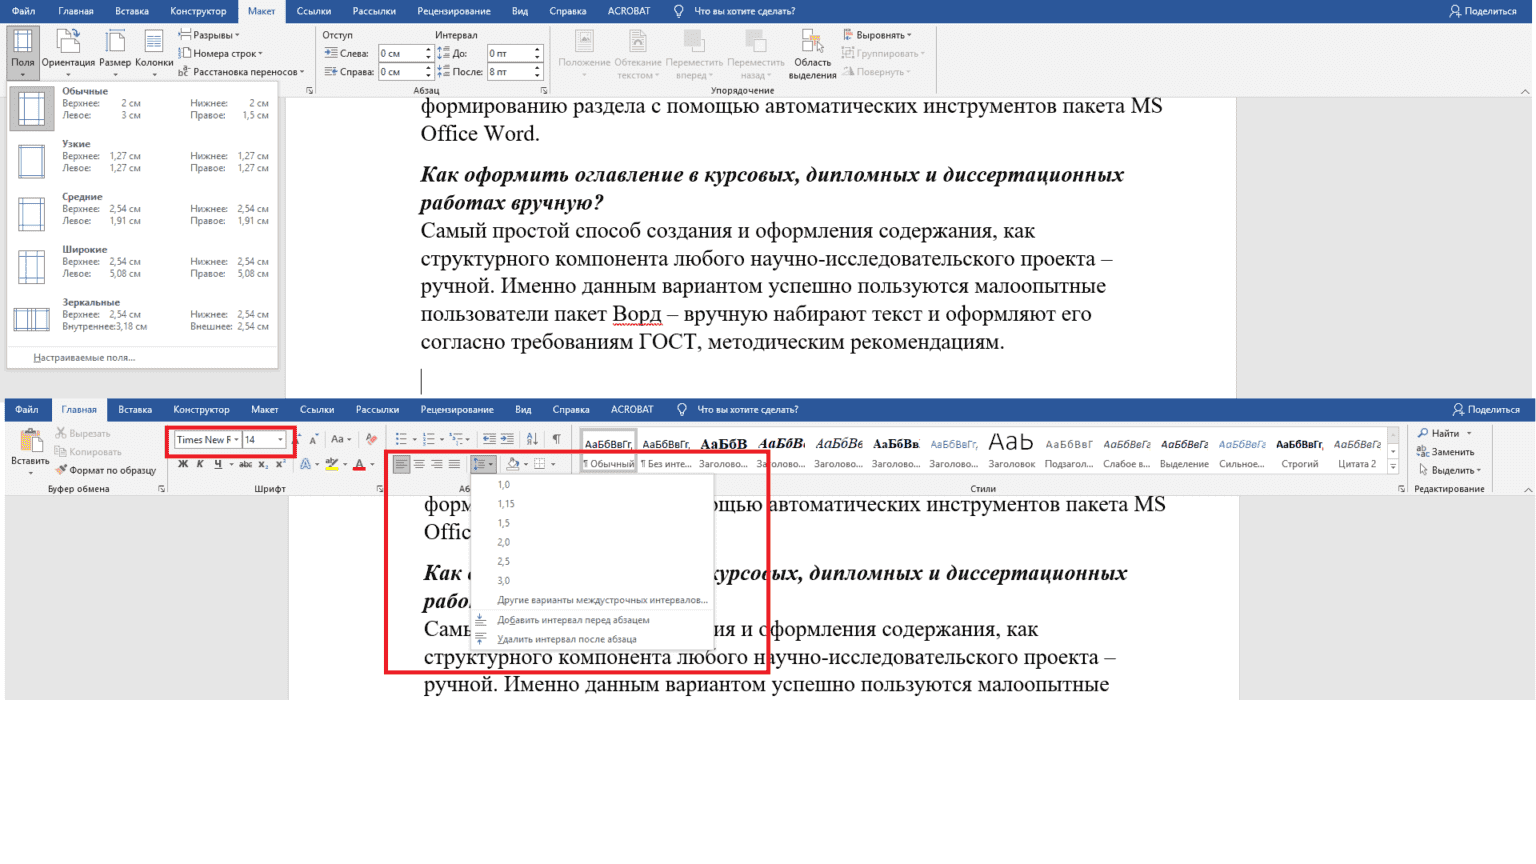Click Заменить replace button
The height and width of the screenshot is (864, 1536).
click(1445, 452)
